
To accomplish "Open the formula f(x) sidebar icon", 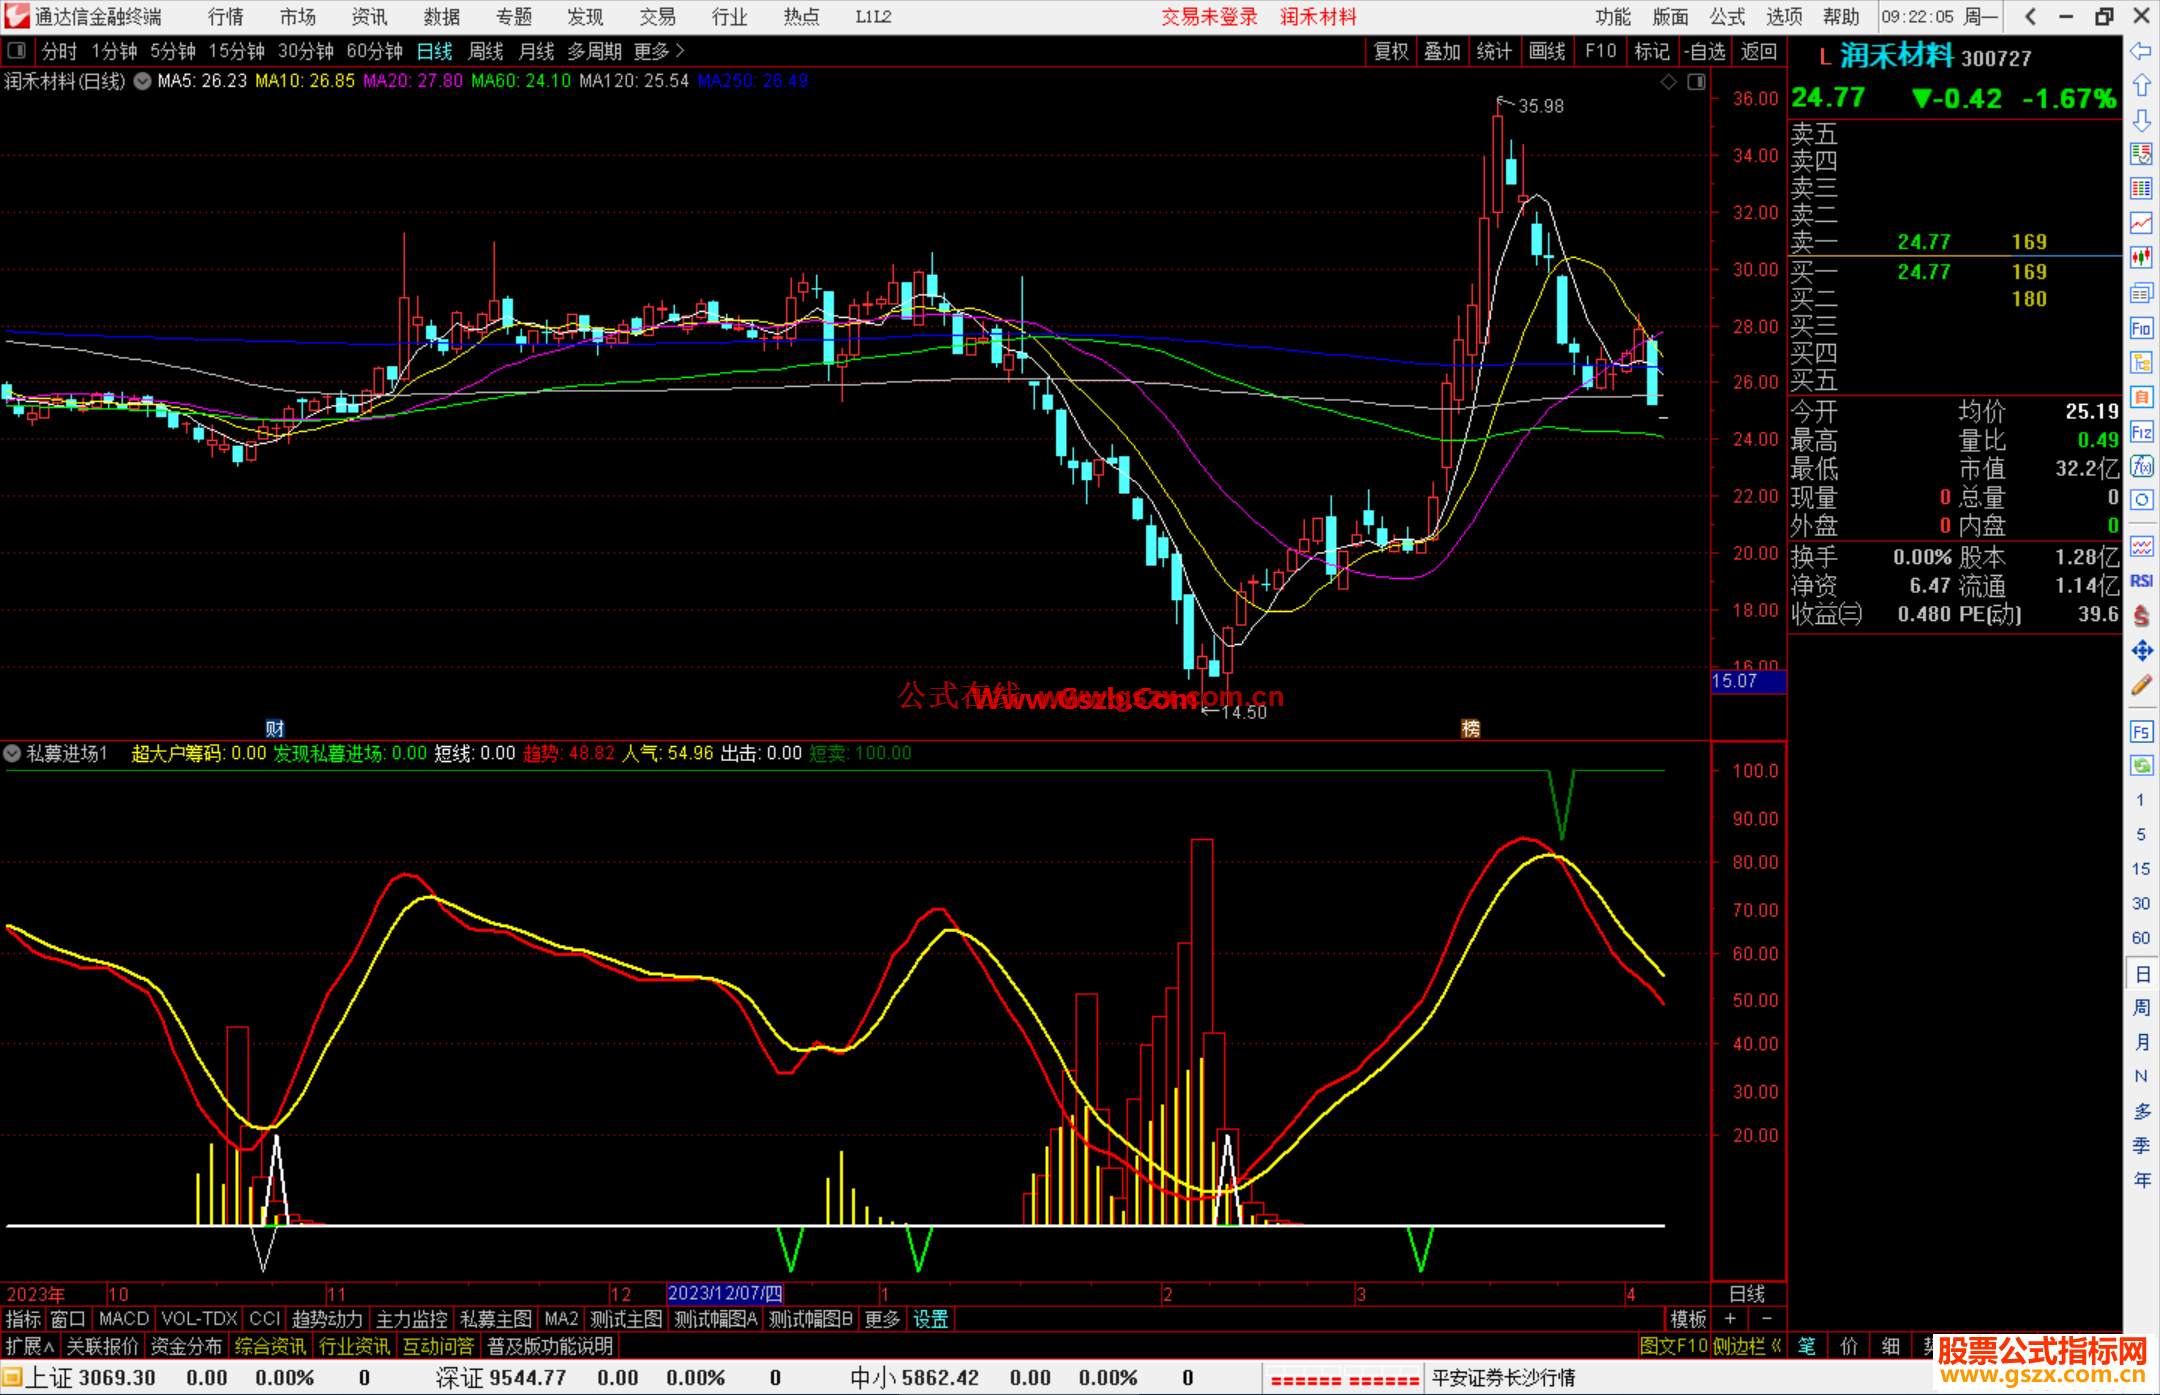I will [2141, 467].
